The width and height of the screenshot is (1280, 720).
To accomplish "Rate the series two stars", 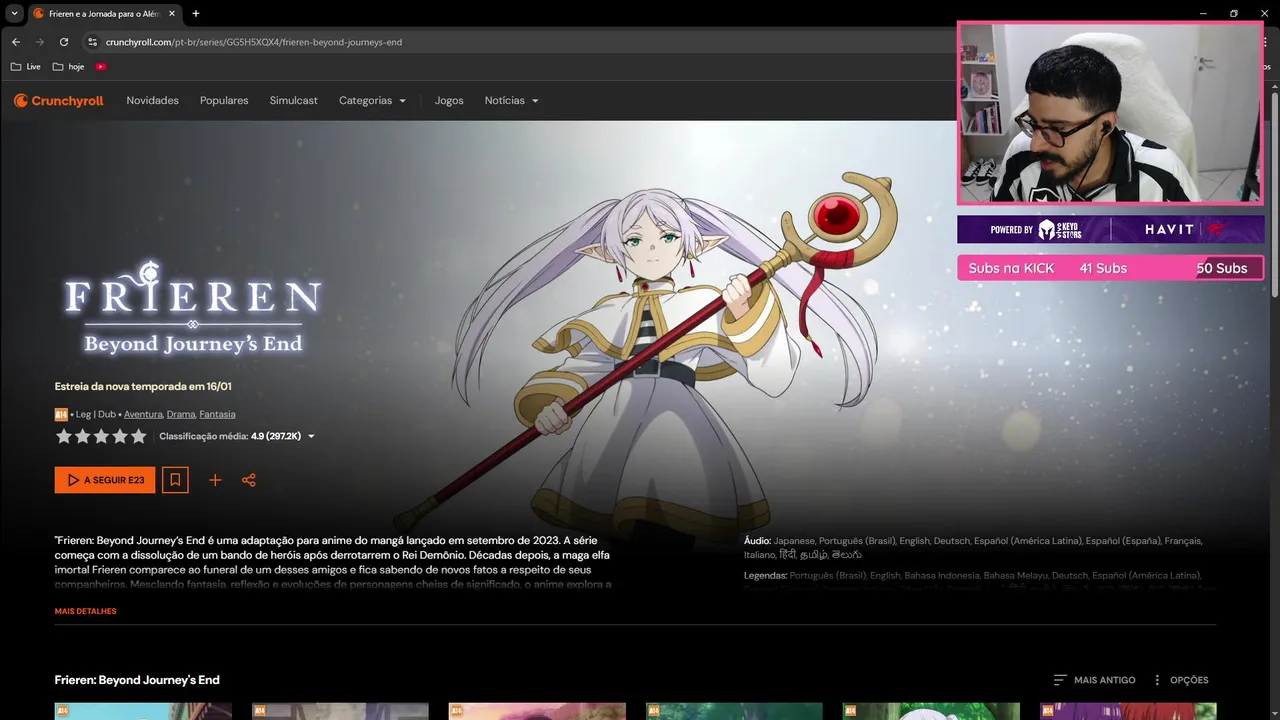I will pos(83,436).
